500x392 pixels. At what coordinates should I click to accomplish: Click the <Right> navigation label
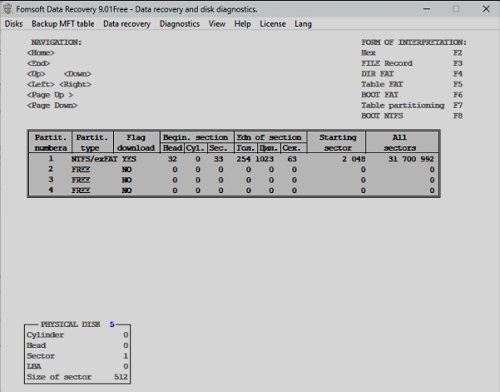pos(75,84)
